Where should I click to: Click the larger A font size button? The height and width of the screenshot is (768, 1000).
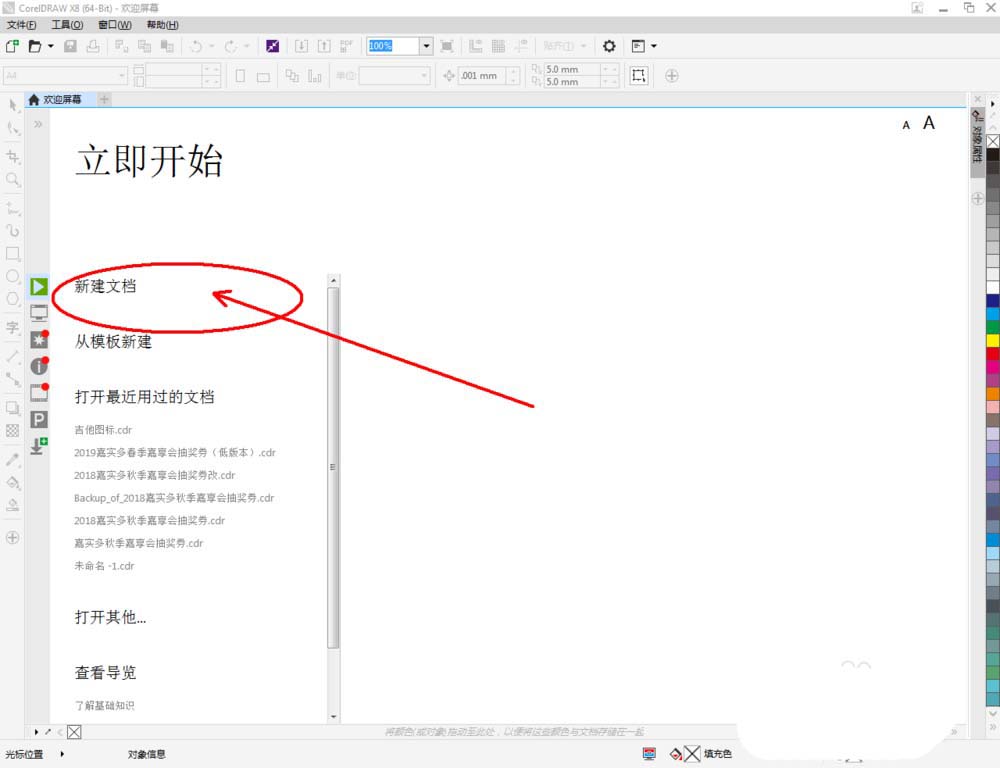pyautogui.click(x=929, y=122)
